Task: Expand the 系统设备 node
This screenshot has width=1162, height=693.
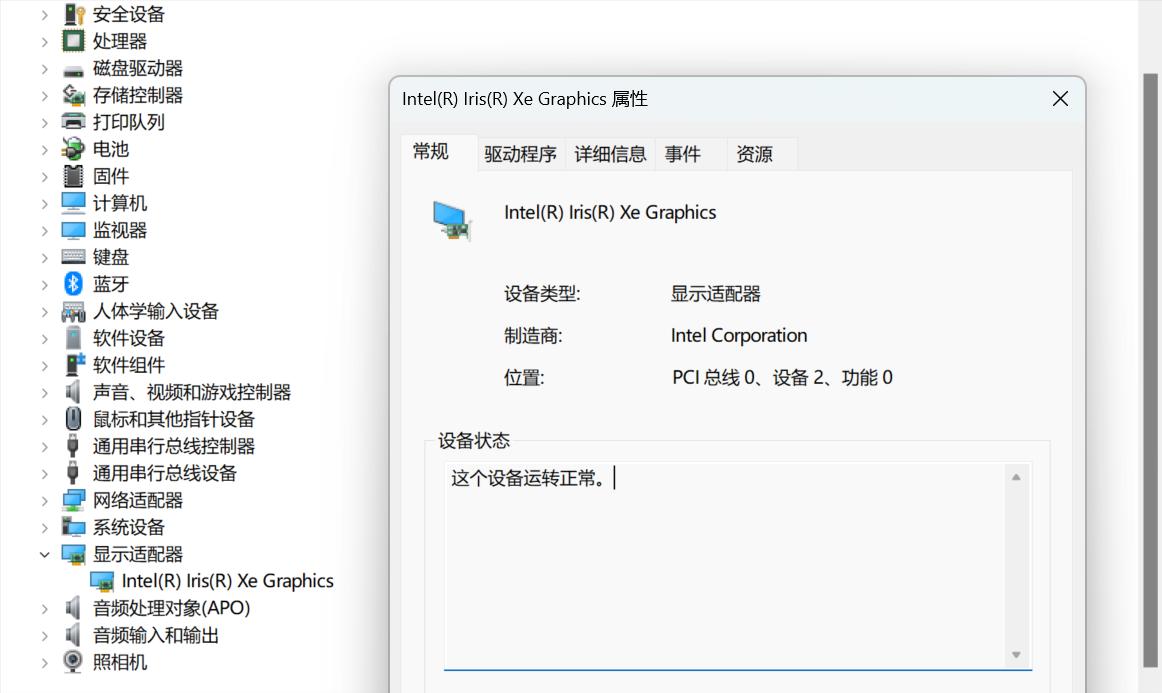Action: (x=44, y=528)
